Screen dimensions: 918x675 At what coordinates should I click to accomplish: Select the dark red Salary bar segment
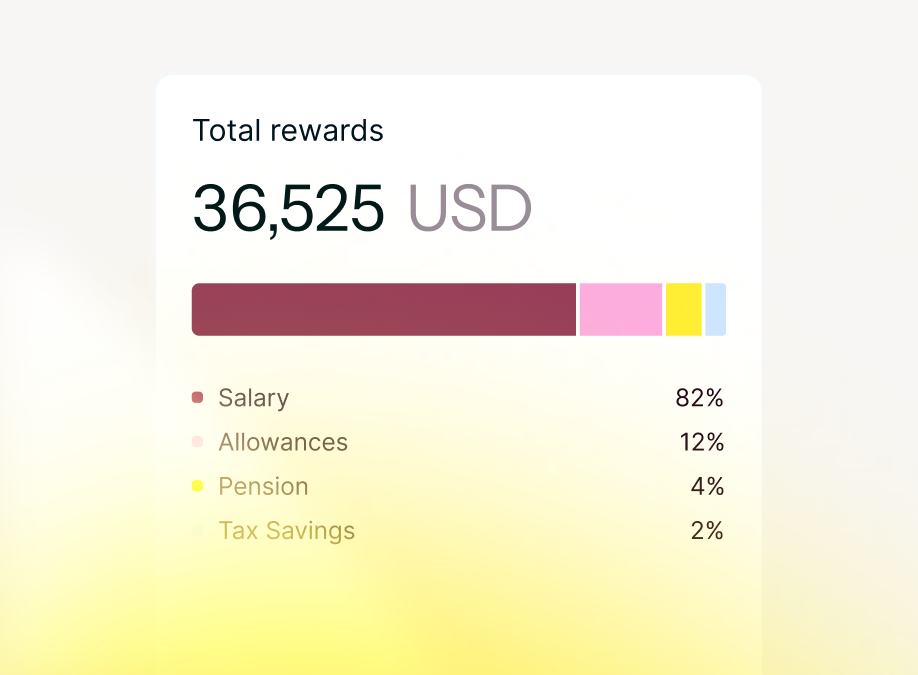point(384,310)
